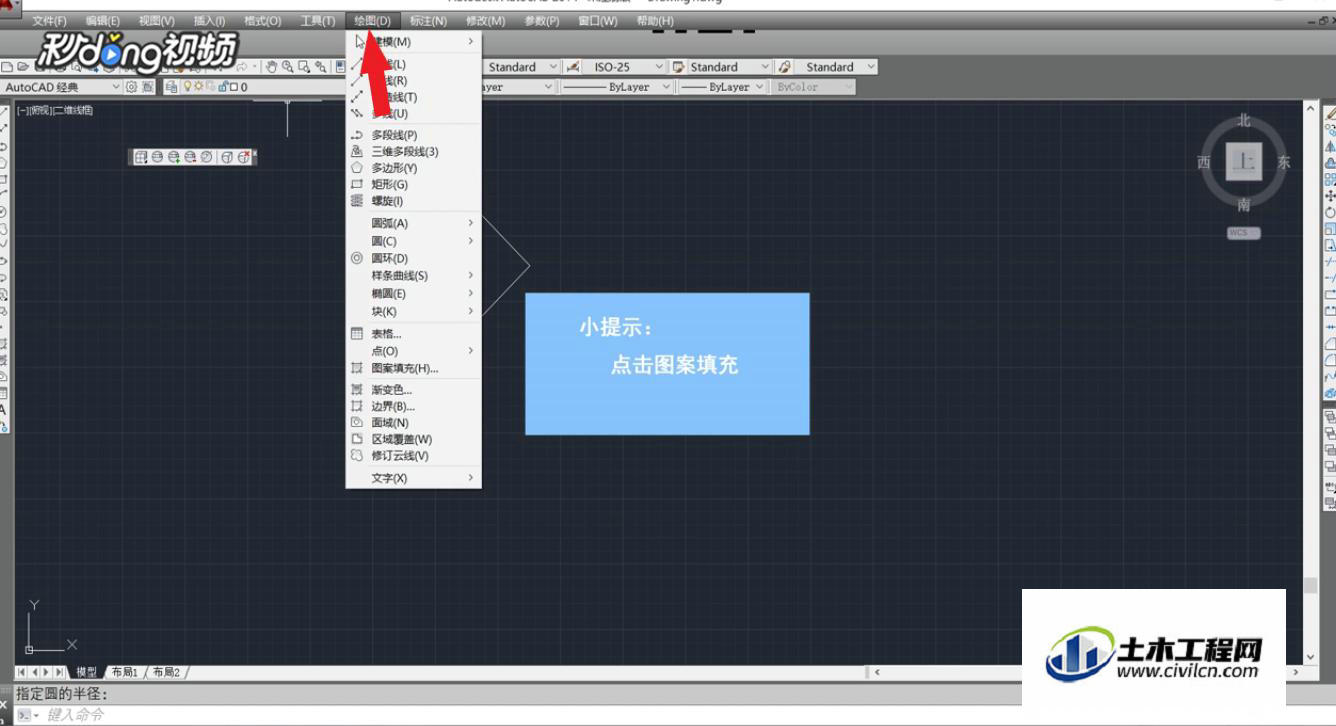Click Zoom Window icon

[x=303, y=67]
